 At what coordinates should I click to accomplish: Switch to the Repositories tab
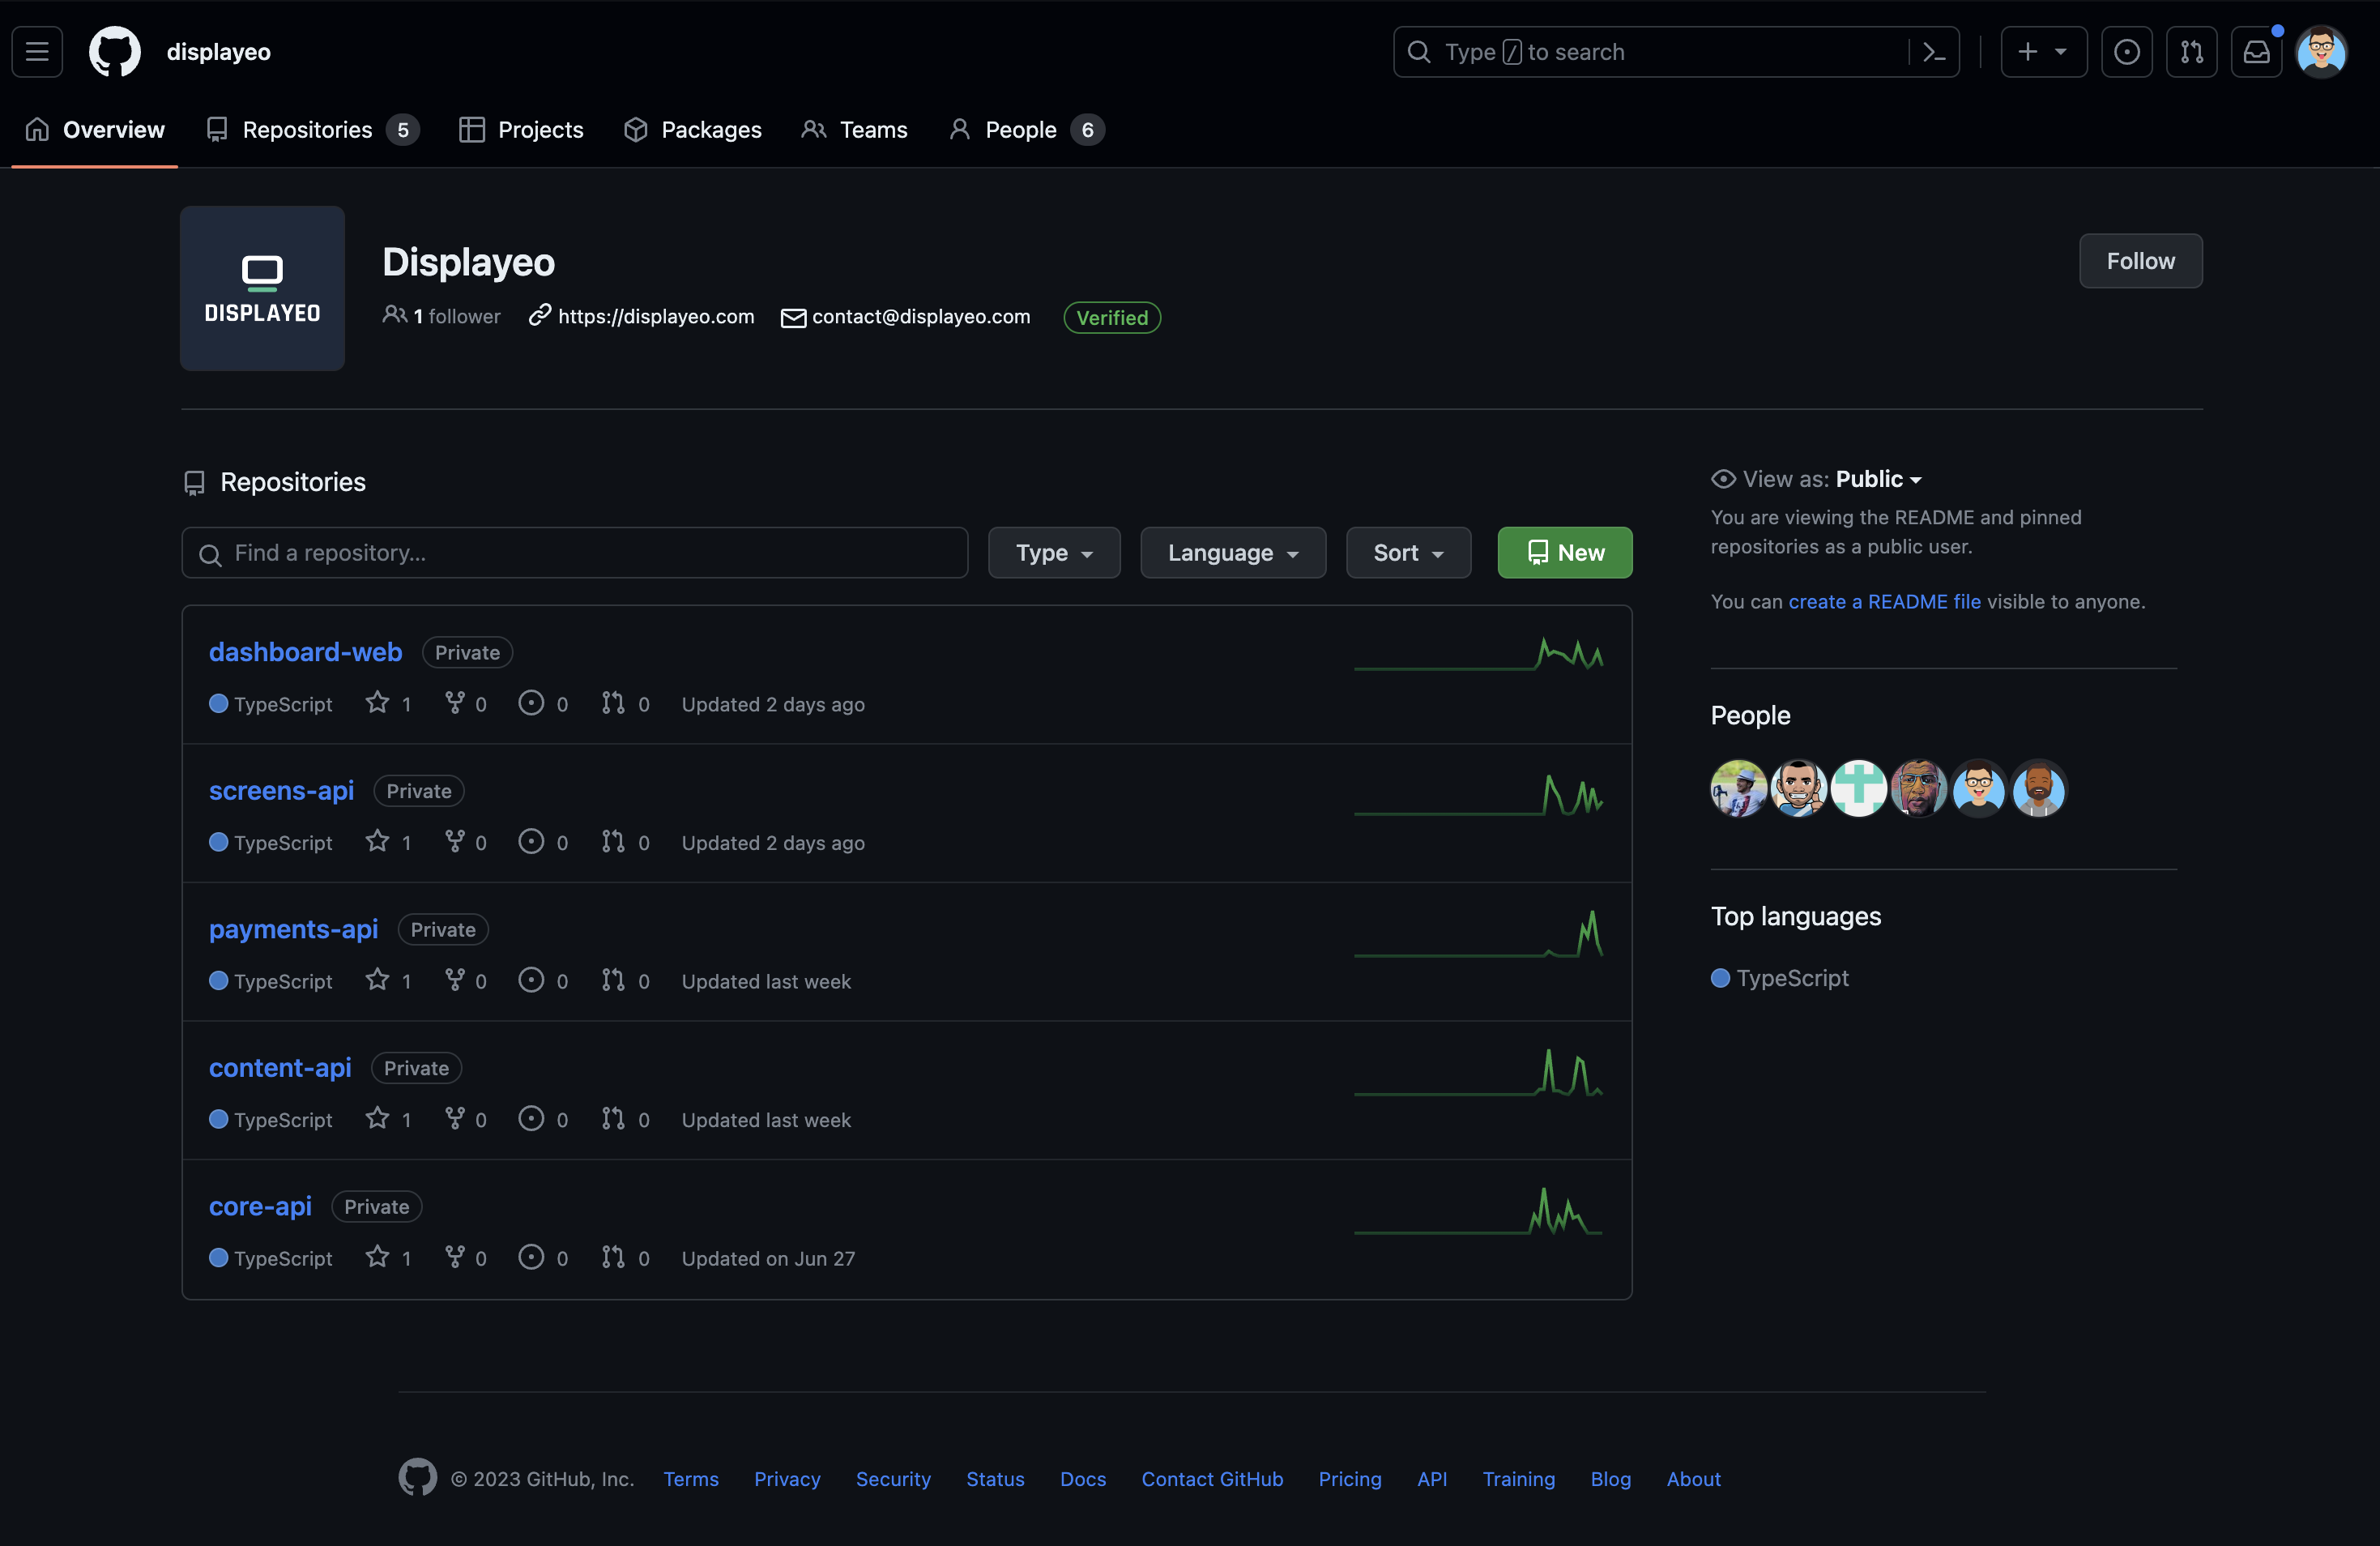(x=312, y=130)
